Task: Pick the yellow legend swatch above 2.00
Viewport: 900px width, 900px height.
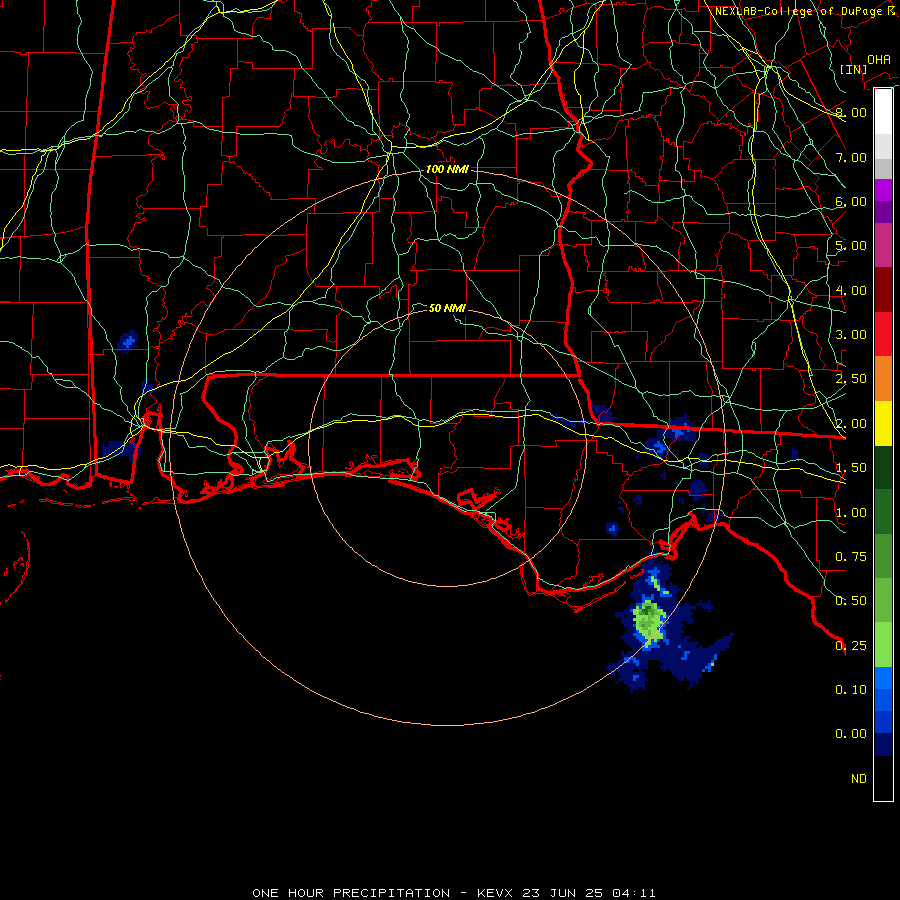Action: pos(883,423)
